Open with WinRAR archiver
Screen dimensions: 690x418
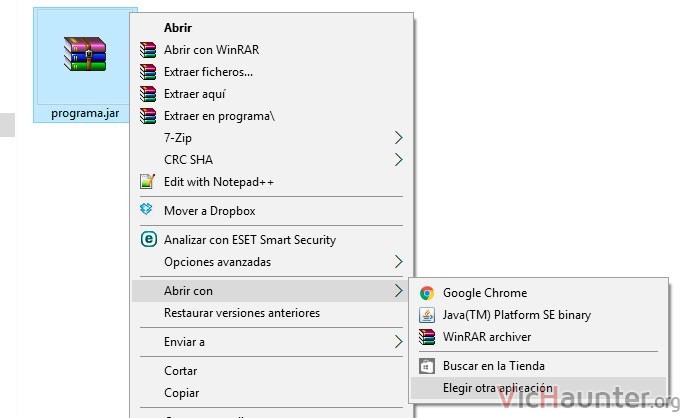click(x=538, y=337)
